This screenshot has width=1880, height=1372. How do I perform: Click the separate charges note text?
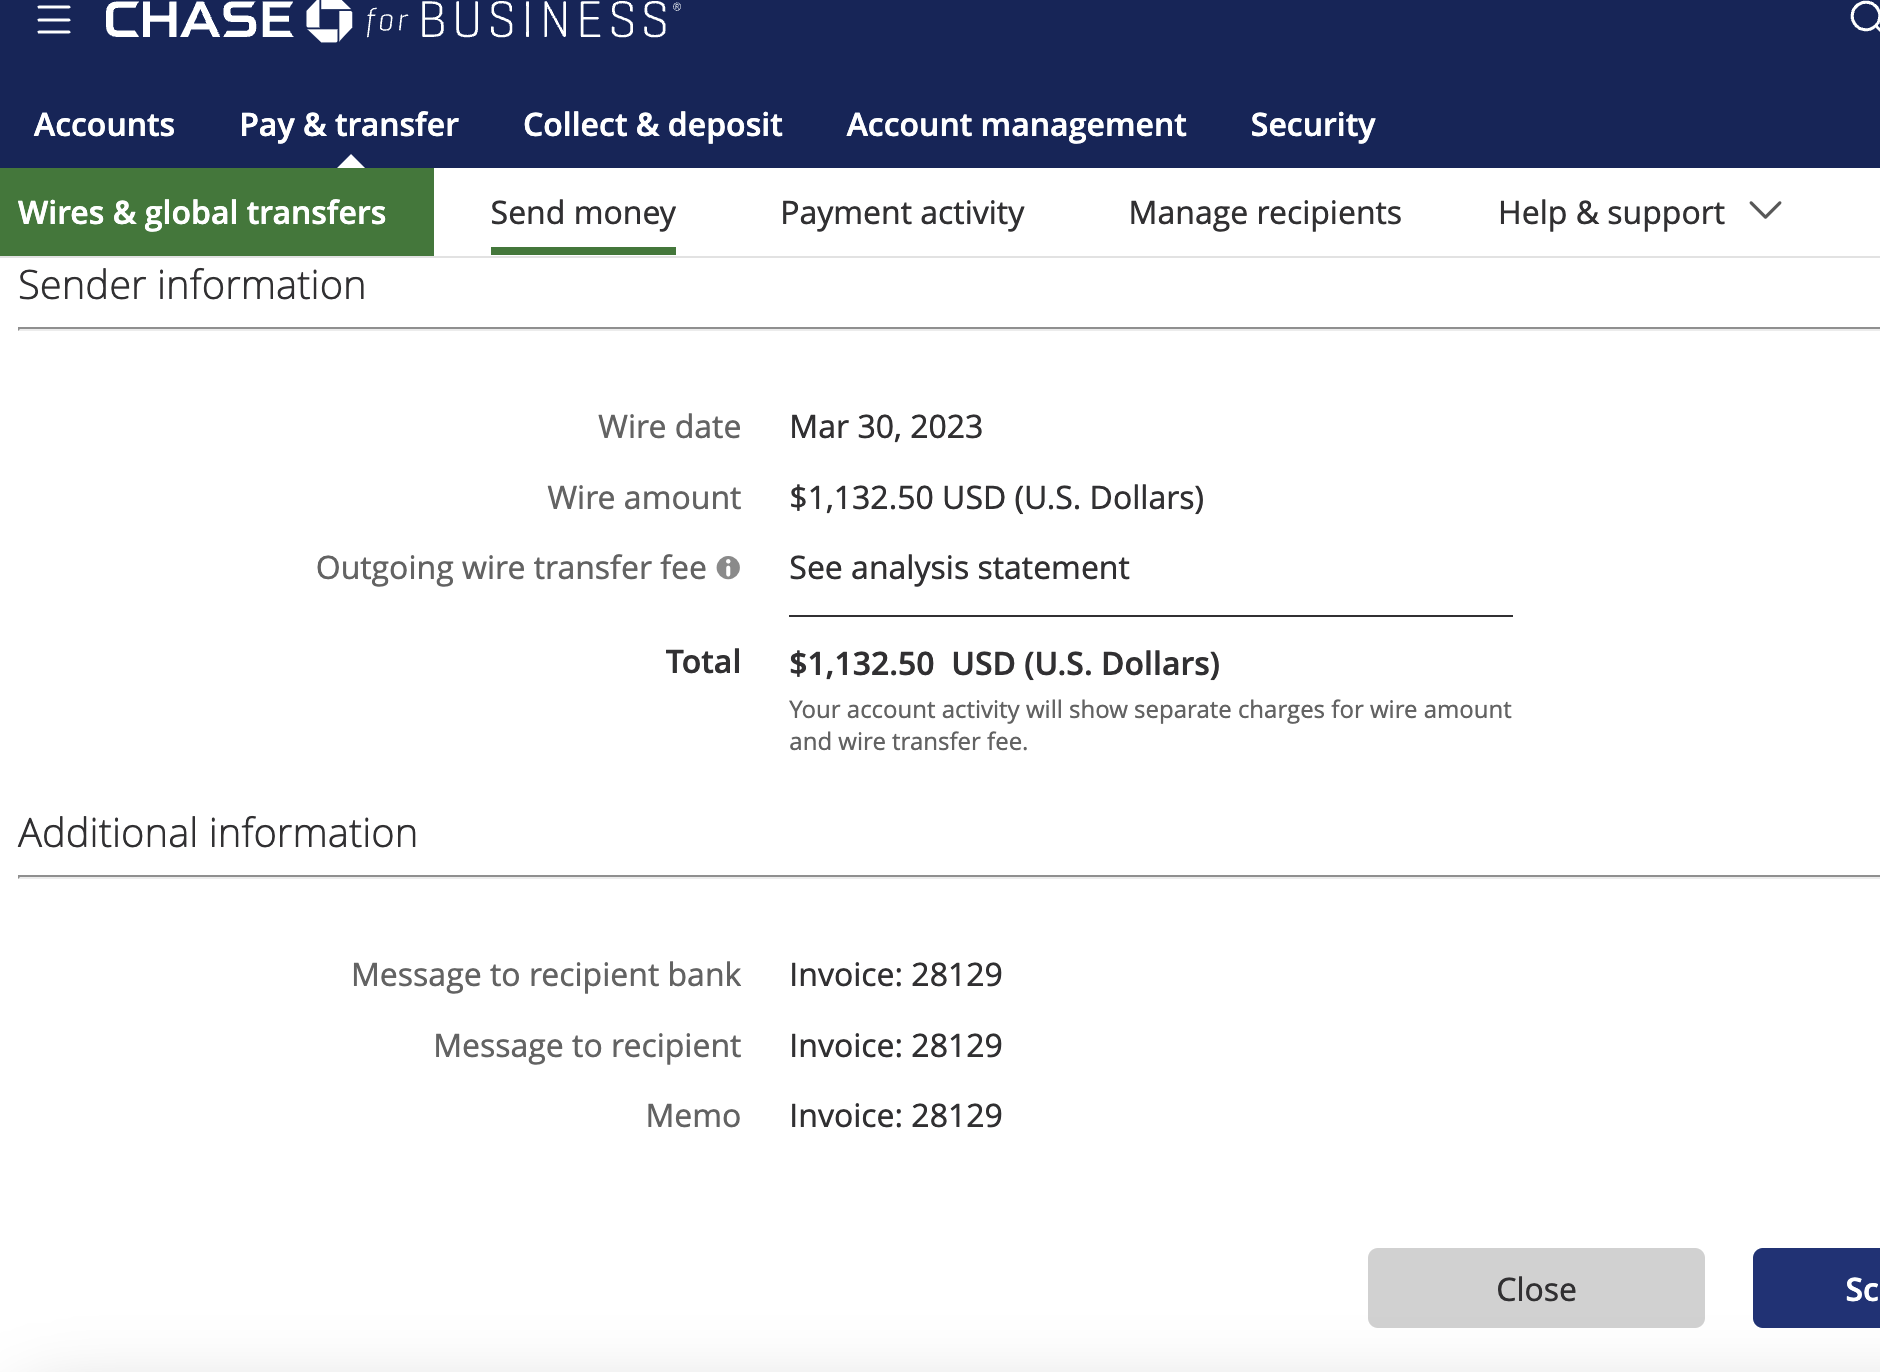click(x=1150, y=725)
